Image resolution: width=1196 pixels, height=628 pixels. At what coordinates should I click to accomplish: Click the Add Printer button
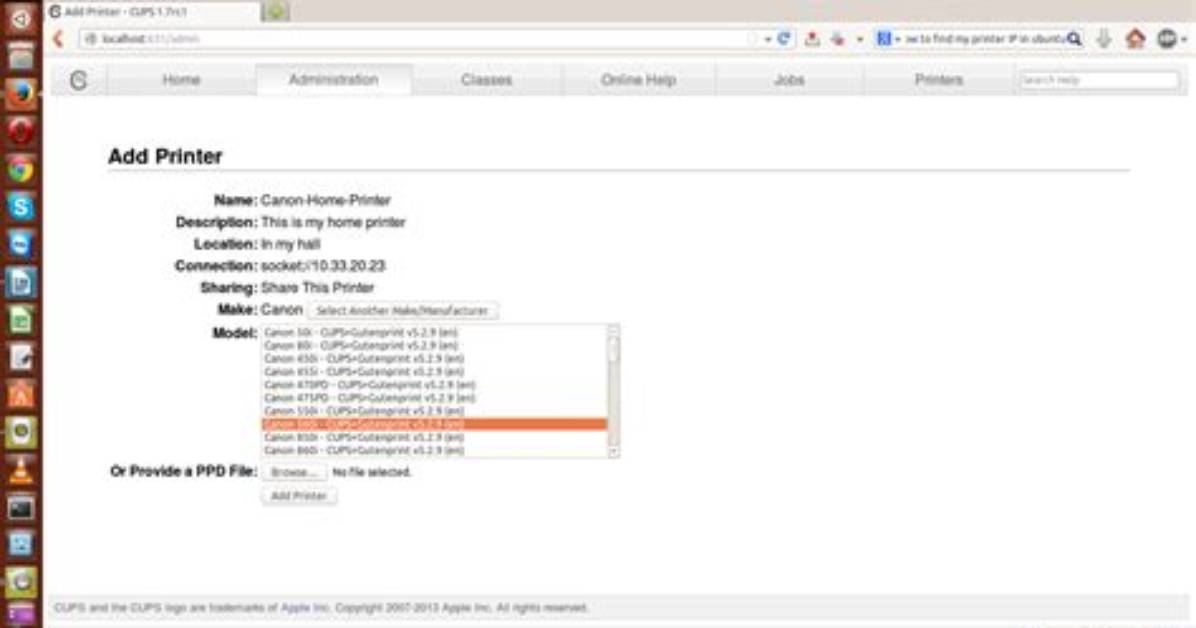coord(299,496)
